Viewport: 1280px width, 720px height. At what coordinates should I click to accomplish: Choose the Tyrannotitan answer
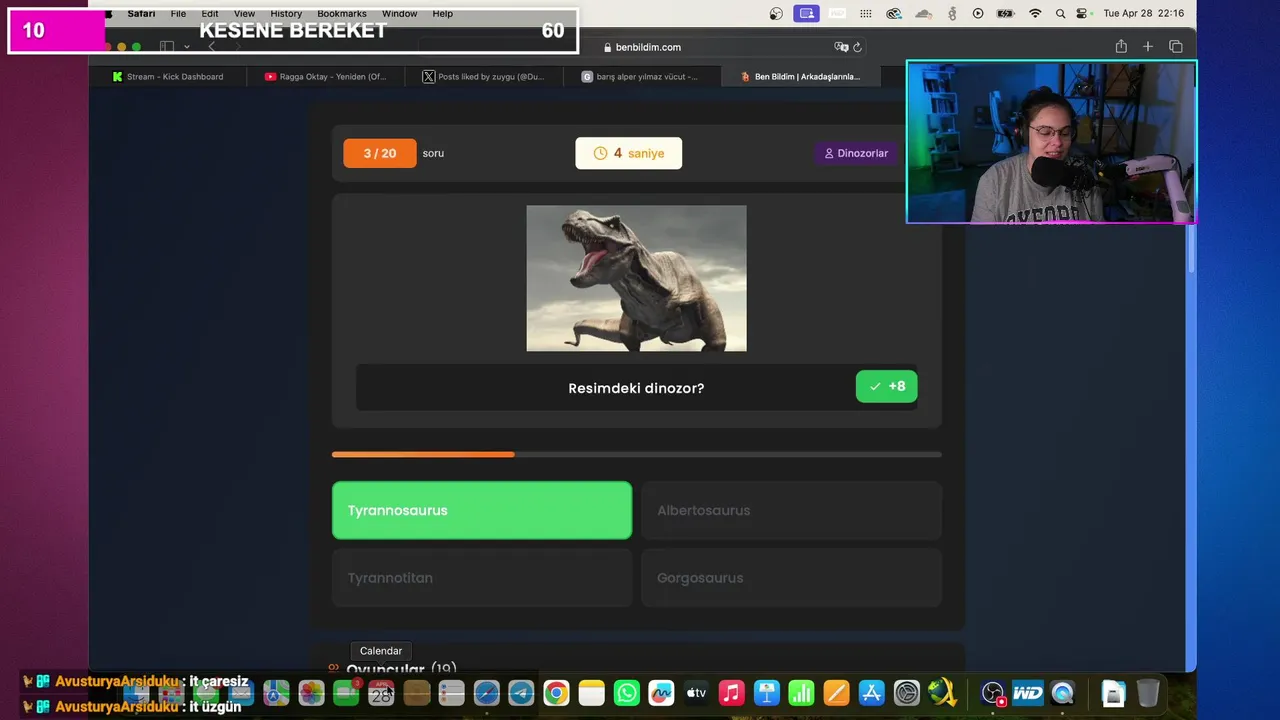coord(482,578)
